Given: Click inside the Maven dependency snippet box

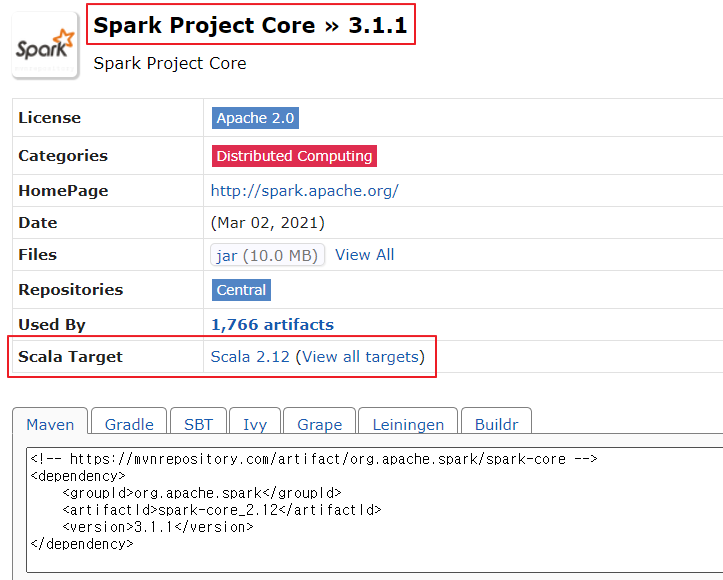Looking at the screenshot, I should tap(374, 509).
